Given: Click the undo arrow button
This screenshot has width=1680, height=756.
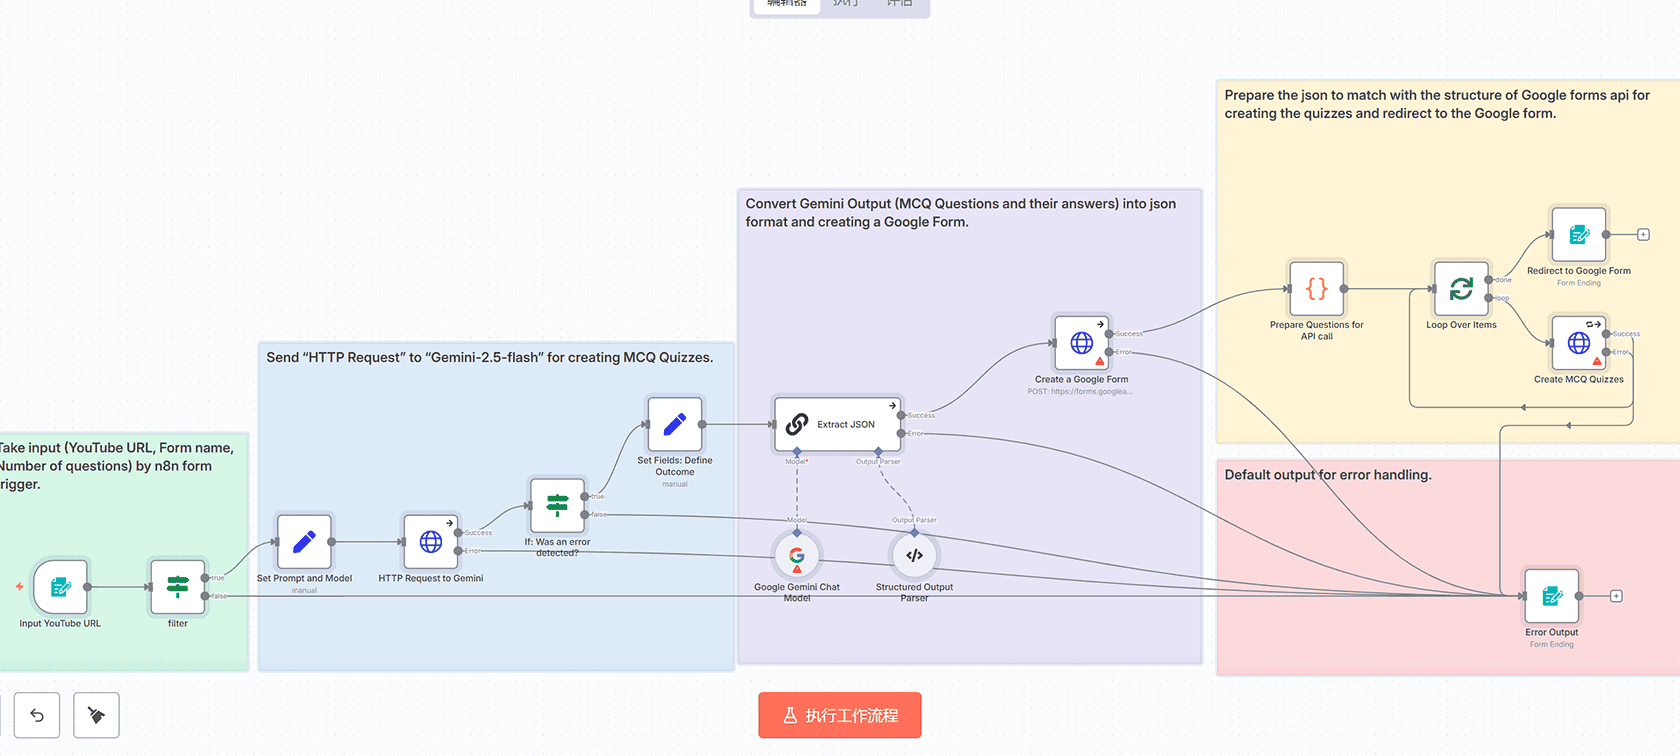Looking at the screenshot, I should [x=37, y=715].
